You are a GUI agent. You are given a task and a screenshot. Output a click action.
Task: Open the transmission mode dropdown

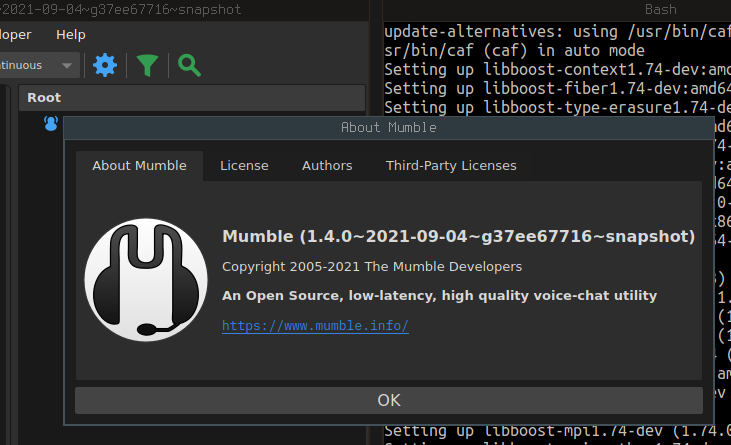(x=40, y=65)
